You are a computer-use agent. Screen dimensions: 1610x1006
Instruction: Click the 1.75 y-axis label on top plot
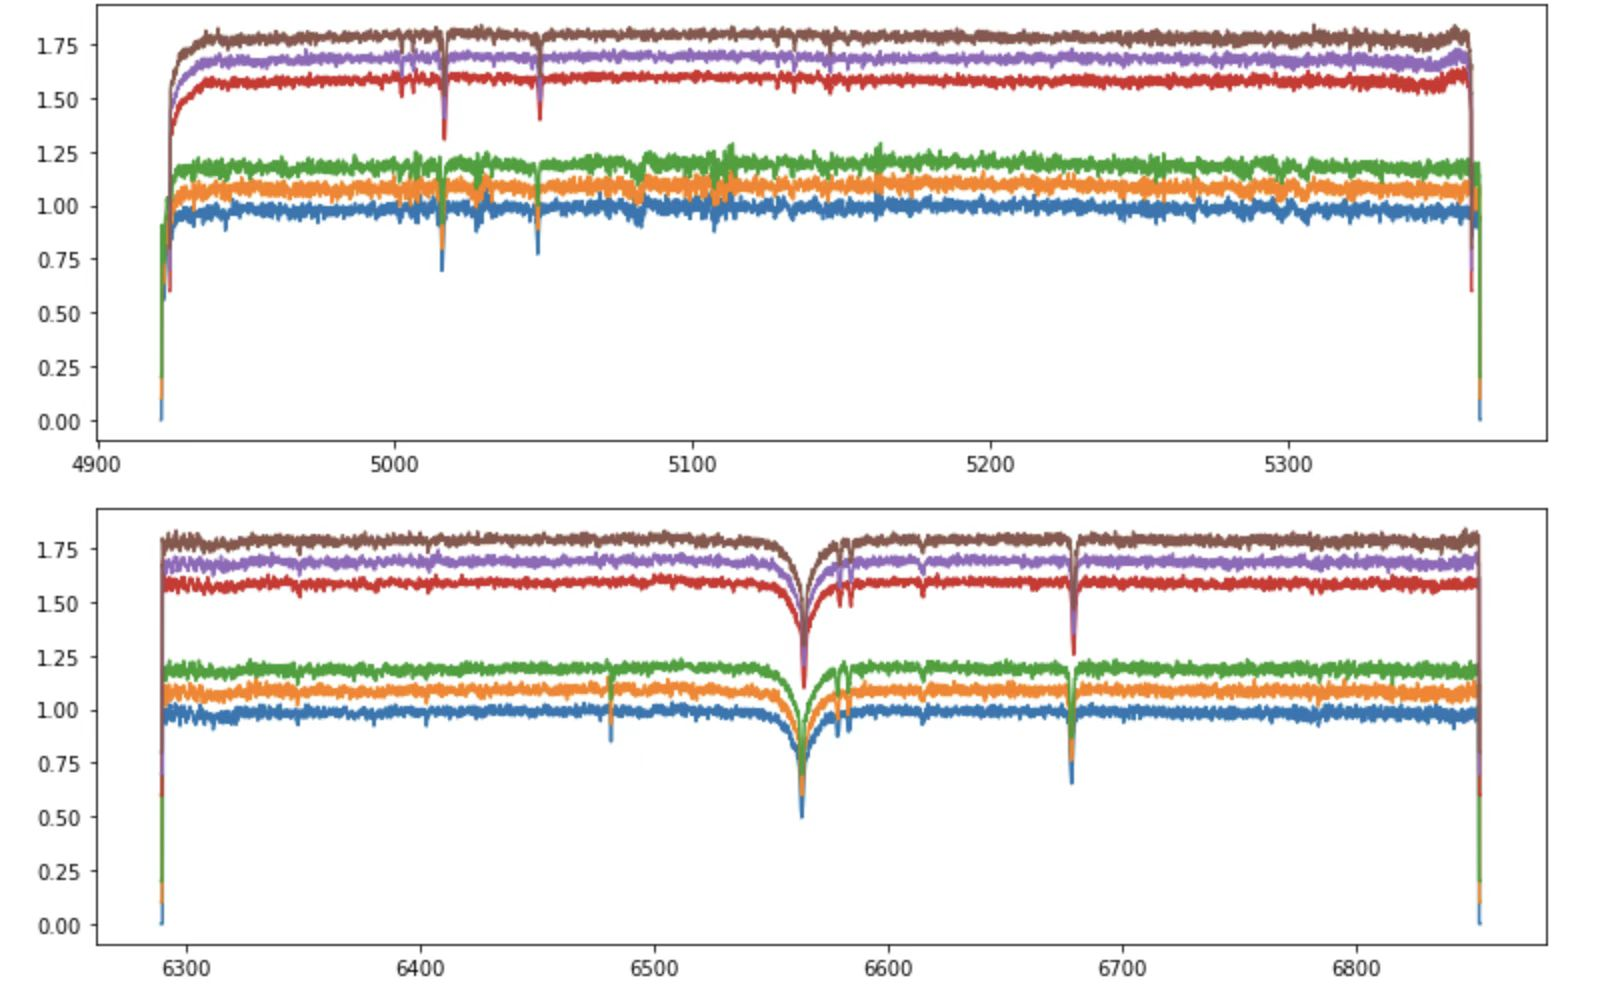[56, 45]
